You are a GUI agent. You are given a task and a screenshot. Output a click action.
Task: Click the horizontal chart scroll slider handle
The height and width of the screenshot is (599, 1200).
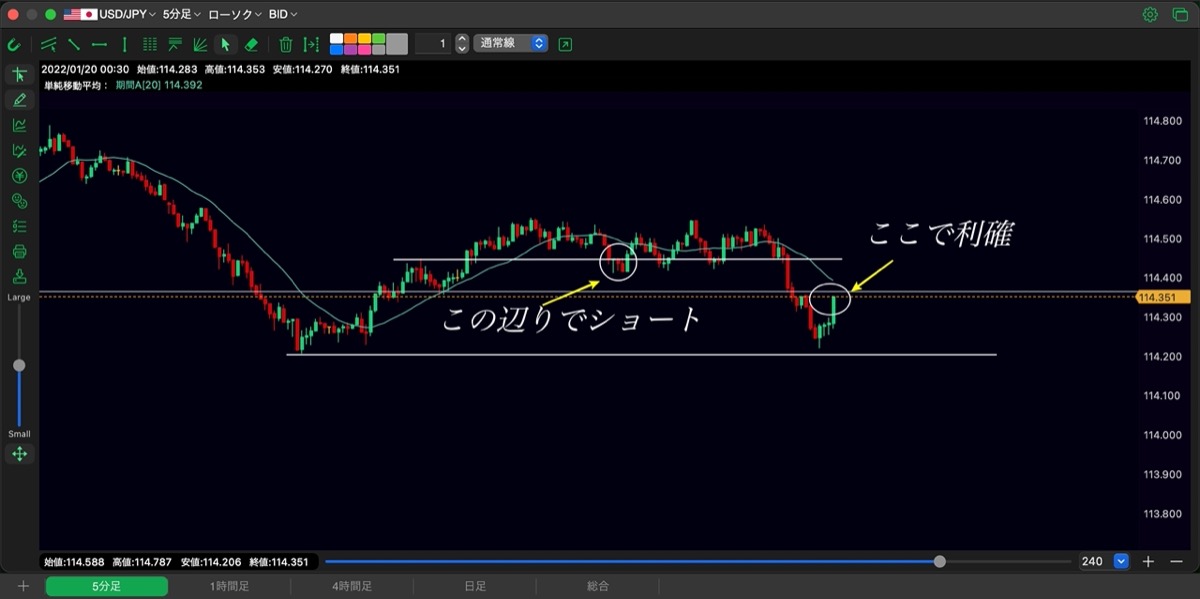tap(939, 562)
